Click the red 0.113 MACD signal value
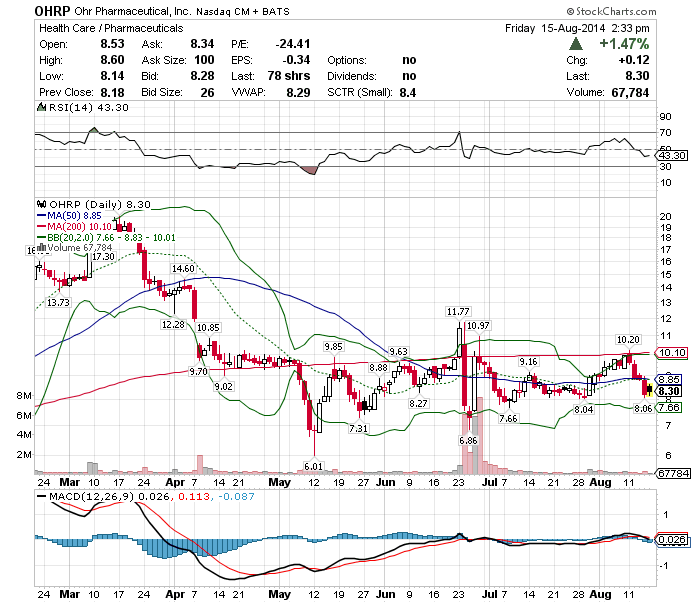Image resolution: width=700 pixels, height=603 pixels. point(194,496)
